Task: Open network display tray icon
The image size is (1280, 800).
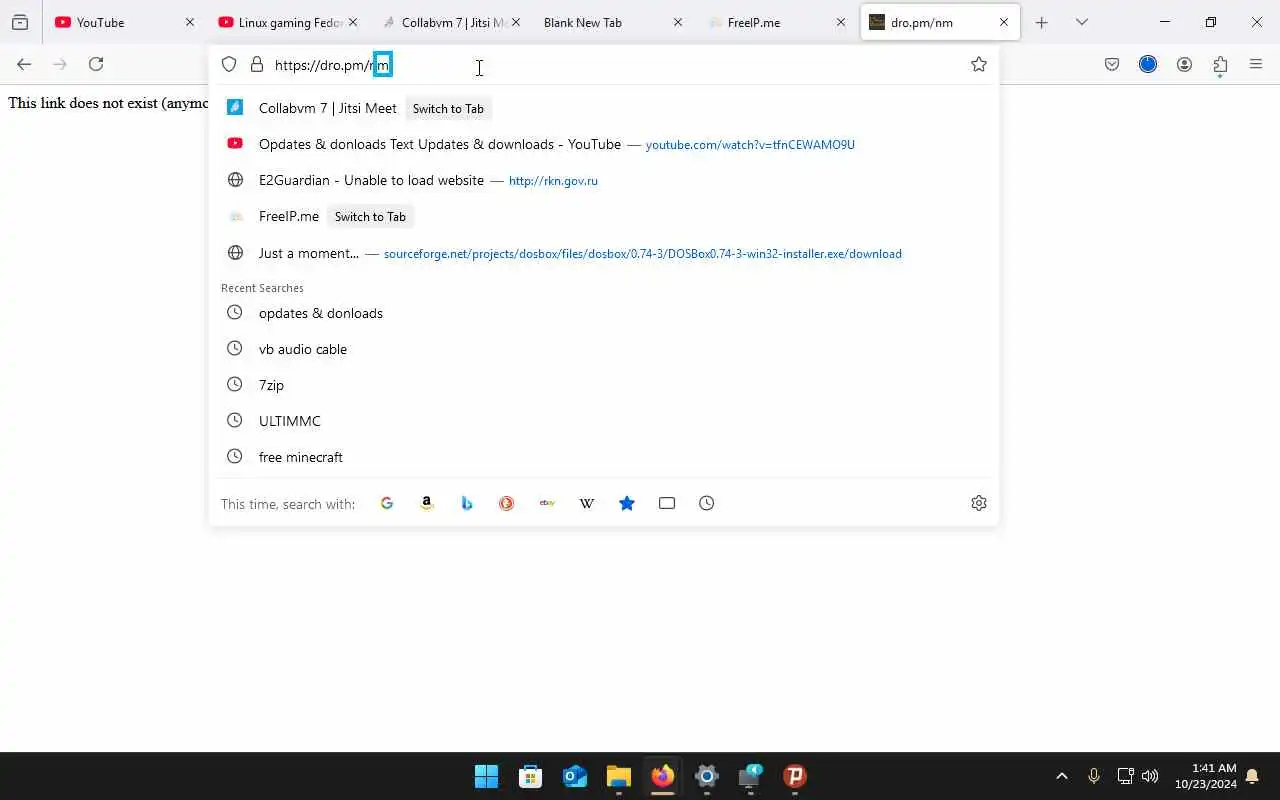Action: point(1125,776)
